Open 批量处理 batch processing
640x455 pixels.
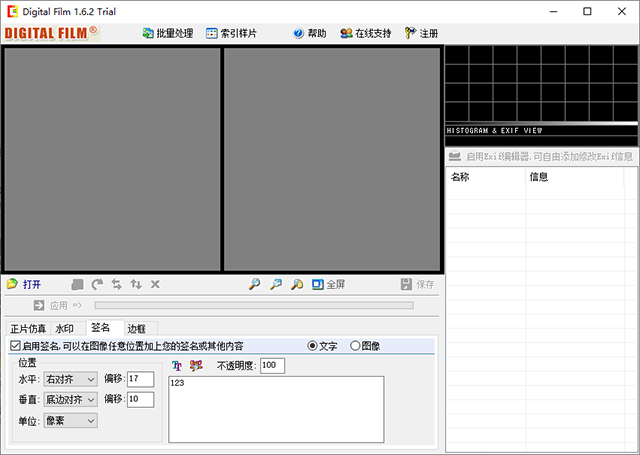click(167, 33)
